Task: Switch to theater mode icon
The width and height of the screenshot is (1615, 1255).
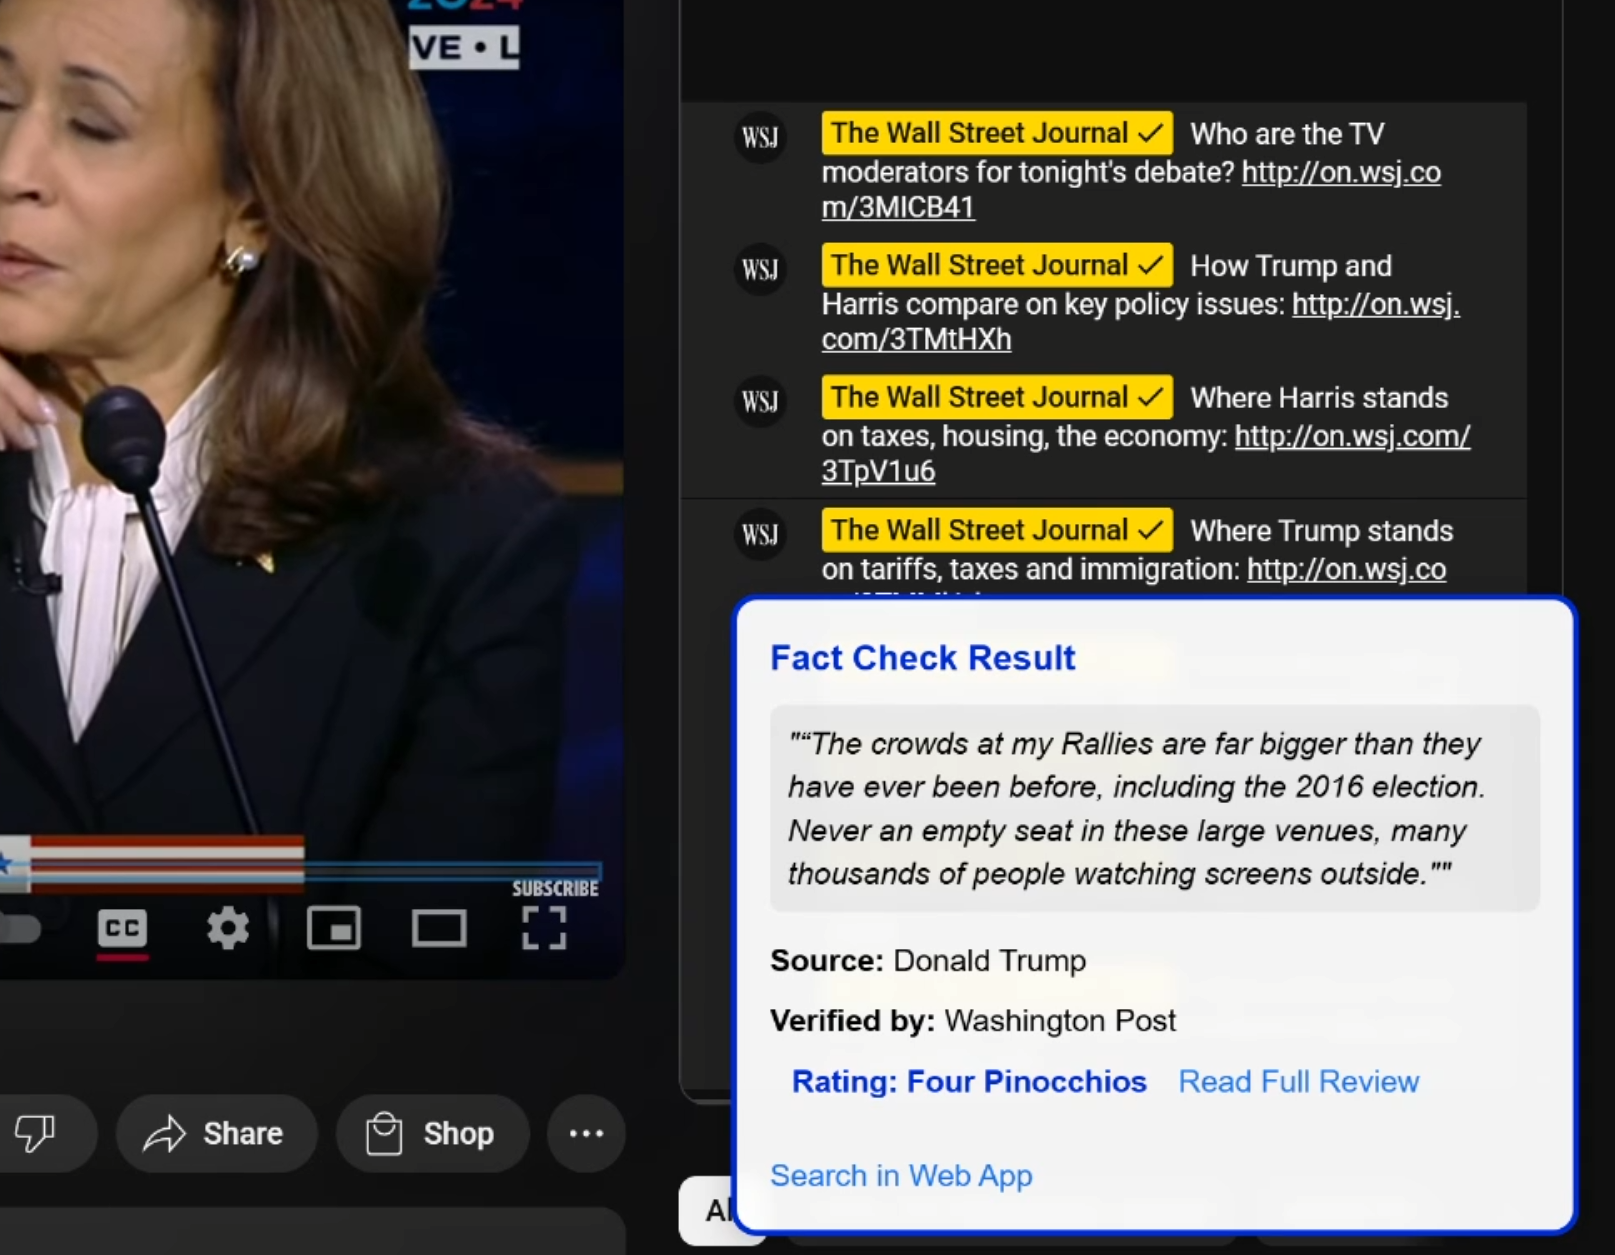Action: pos(439,929)
